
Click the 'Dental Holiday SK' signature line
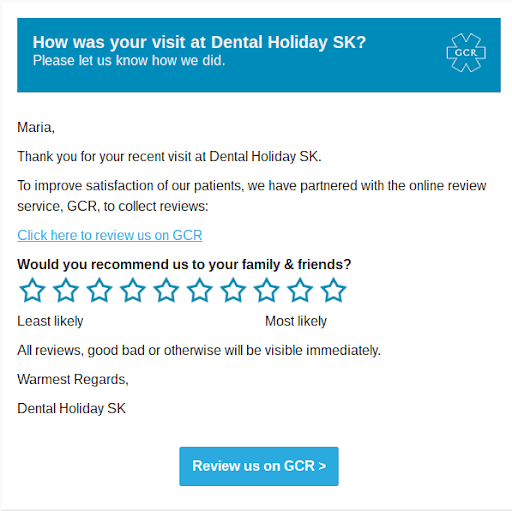point(71,408)
